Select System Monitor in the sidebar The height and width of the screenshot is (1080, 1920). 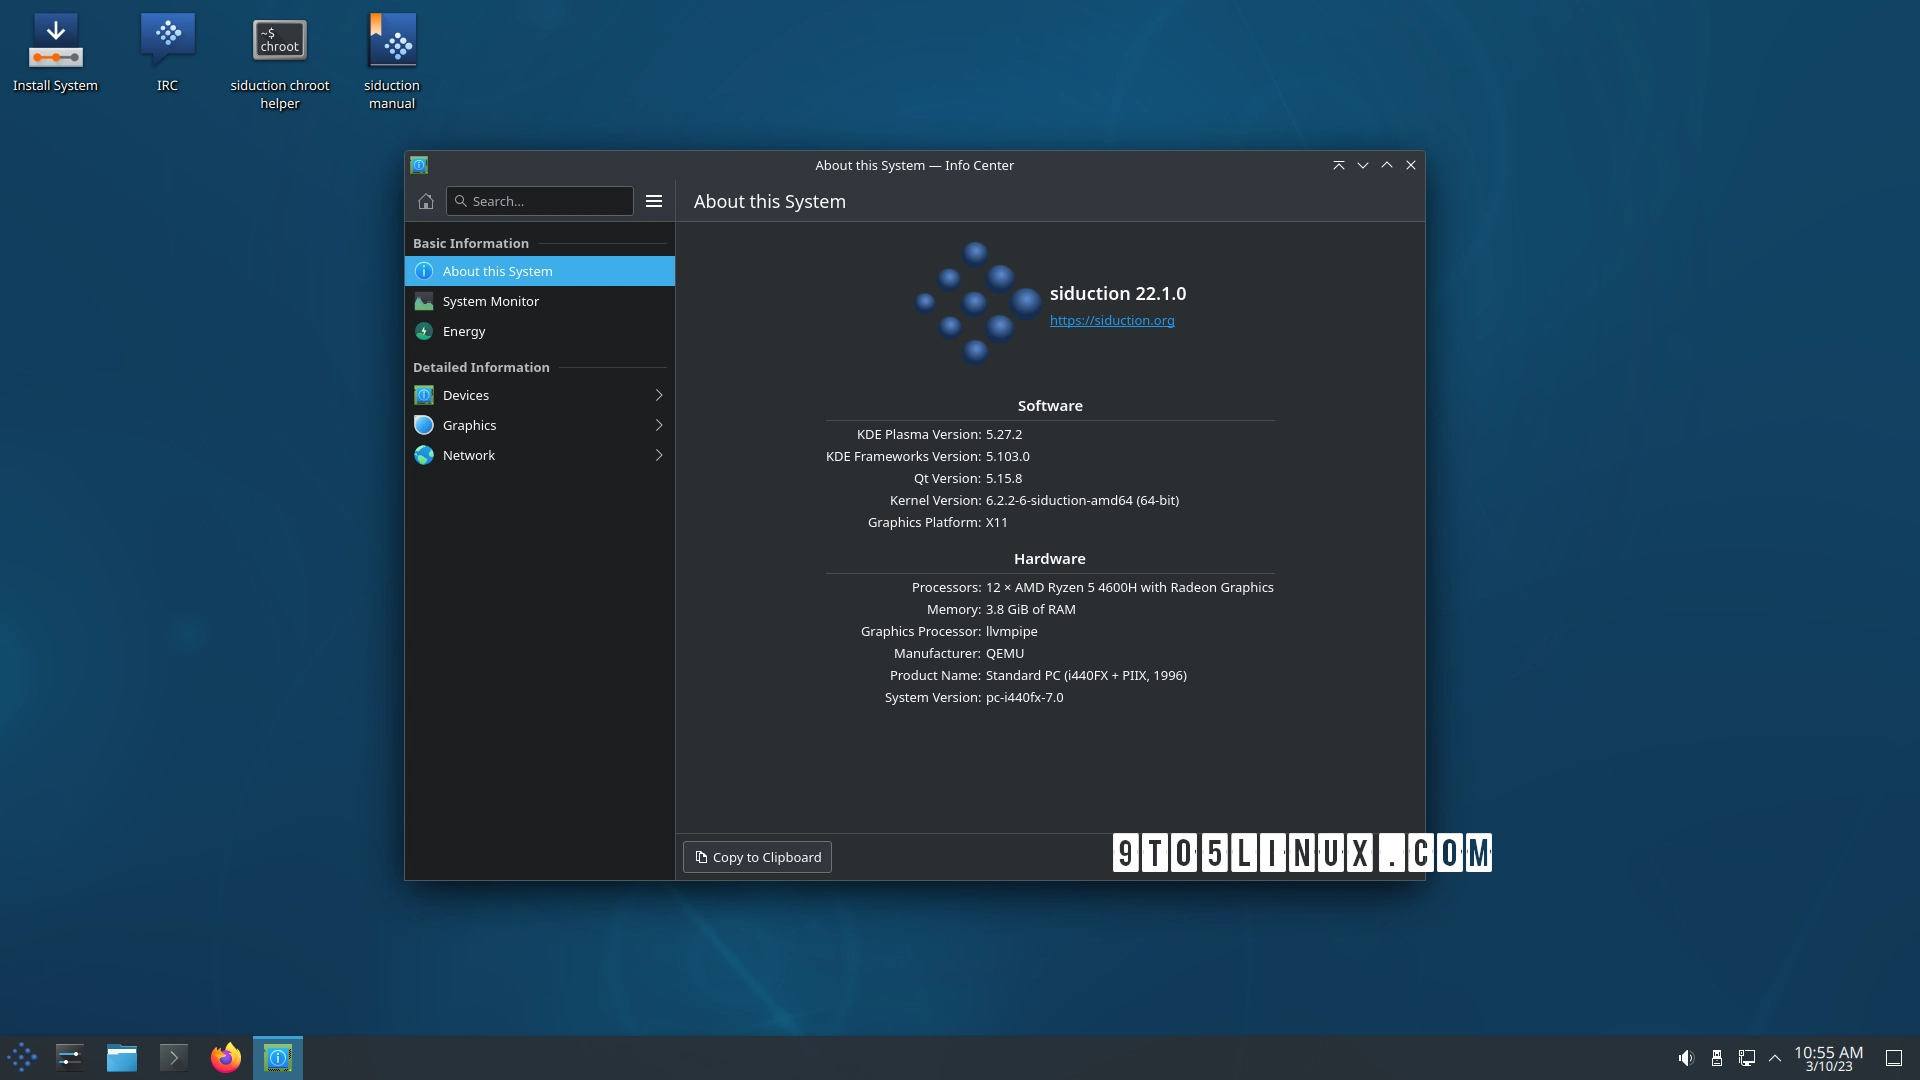490,301
